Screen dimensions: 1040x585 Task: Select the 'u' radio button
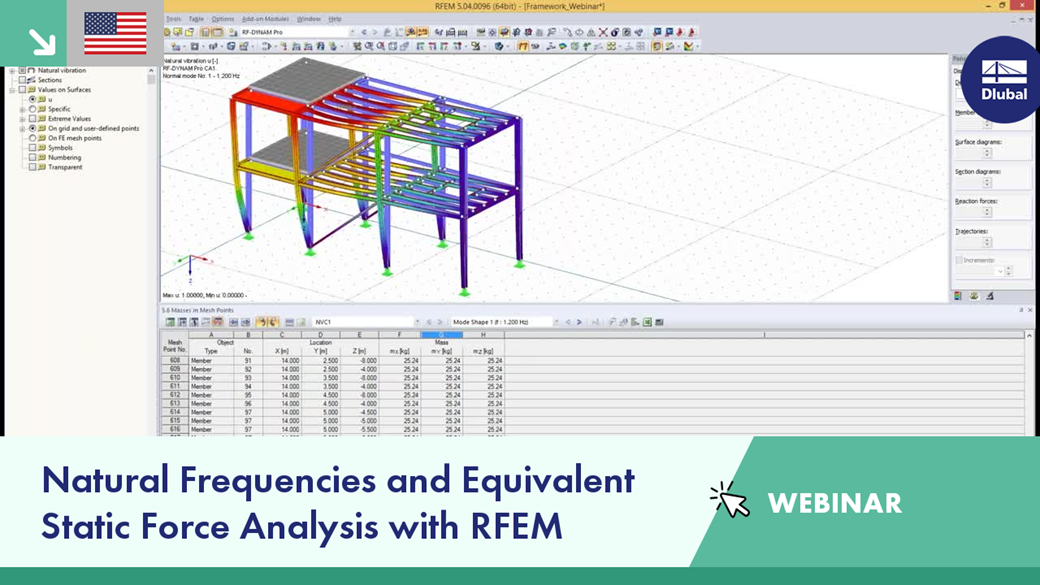[x=32, y=99]
